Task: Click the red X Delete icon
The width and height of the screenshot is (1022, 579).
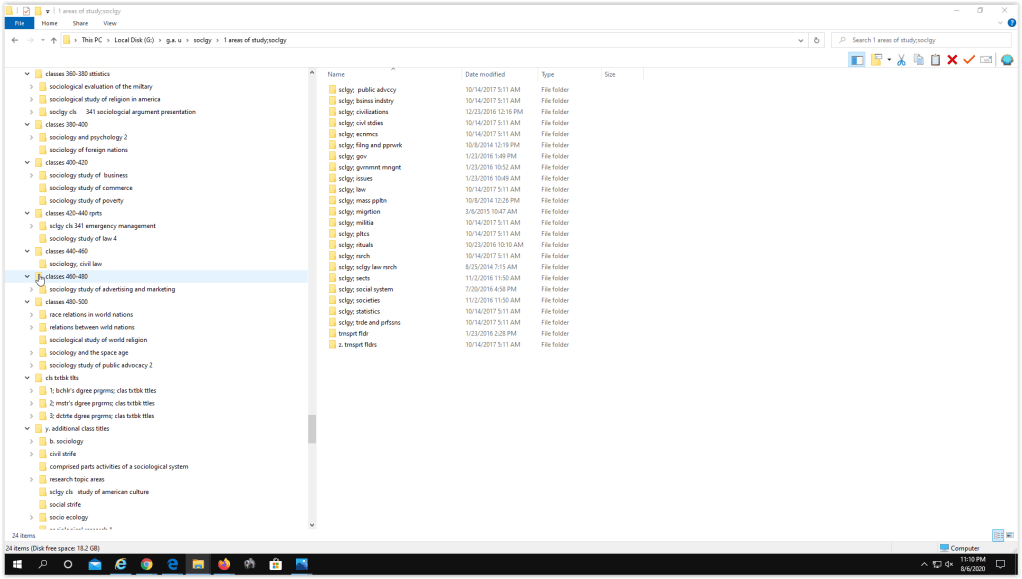Action: 952,60
